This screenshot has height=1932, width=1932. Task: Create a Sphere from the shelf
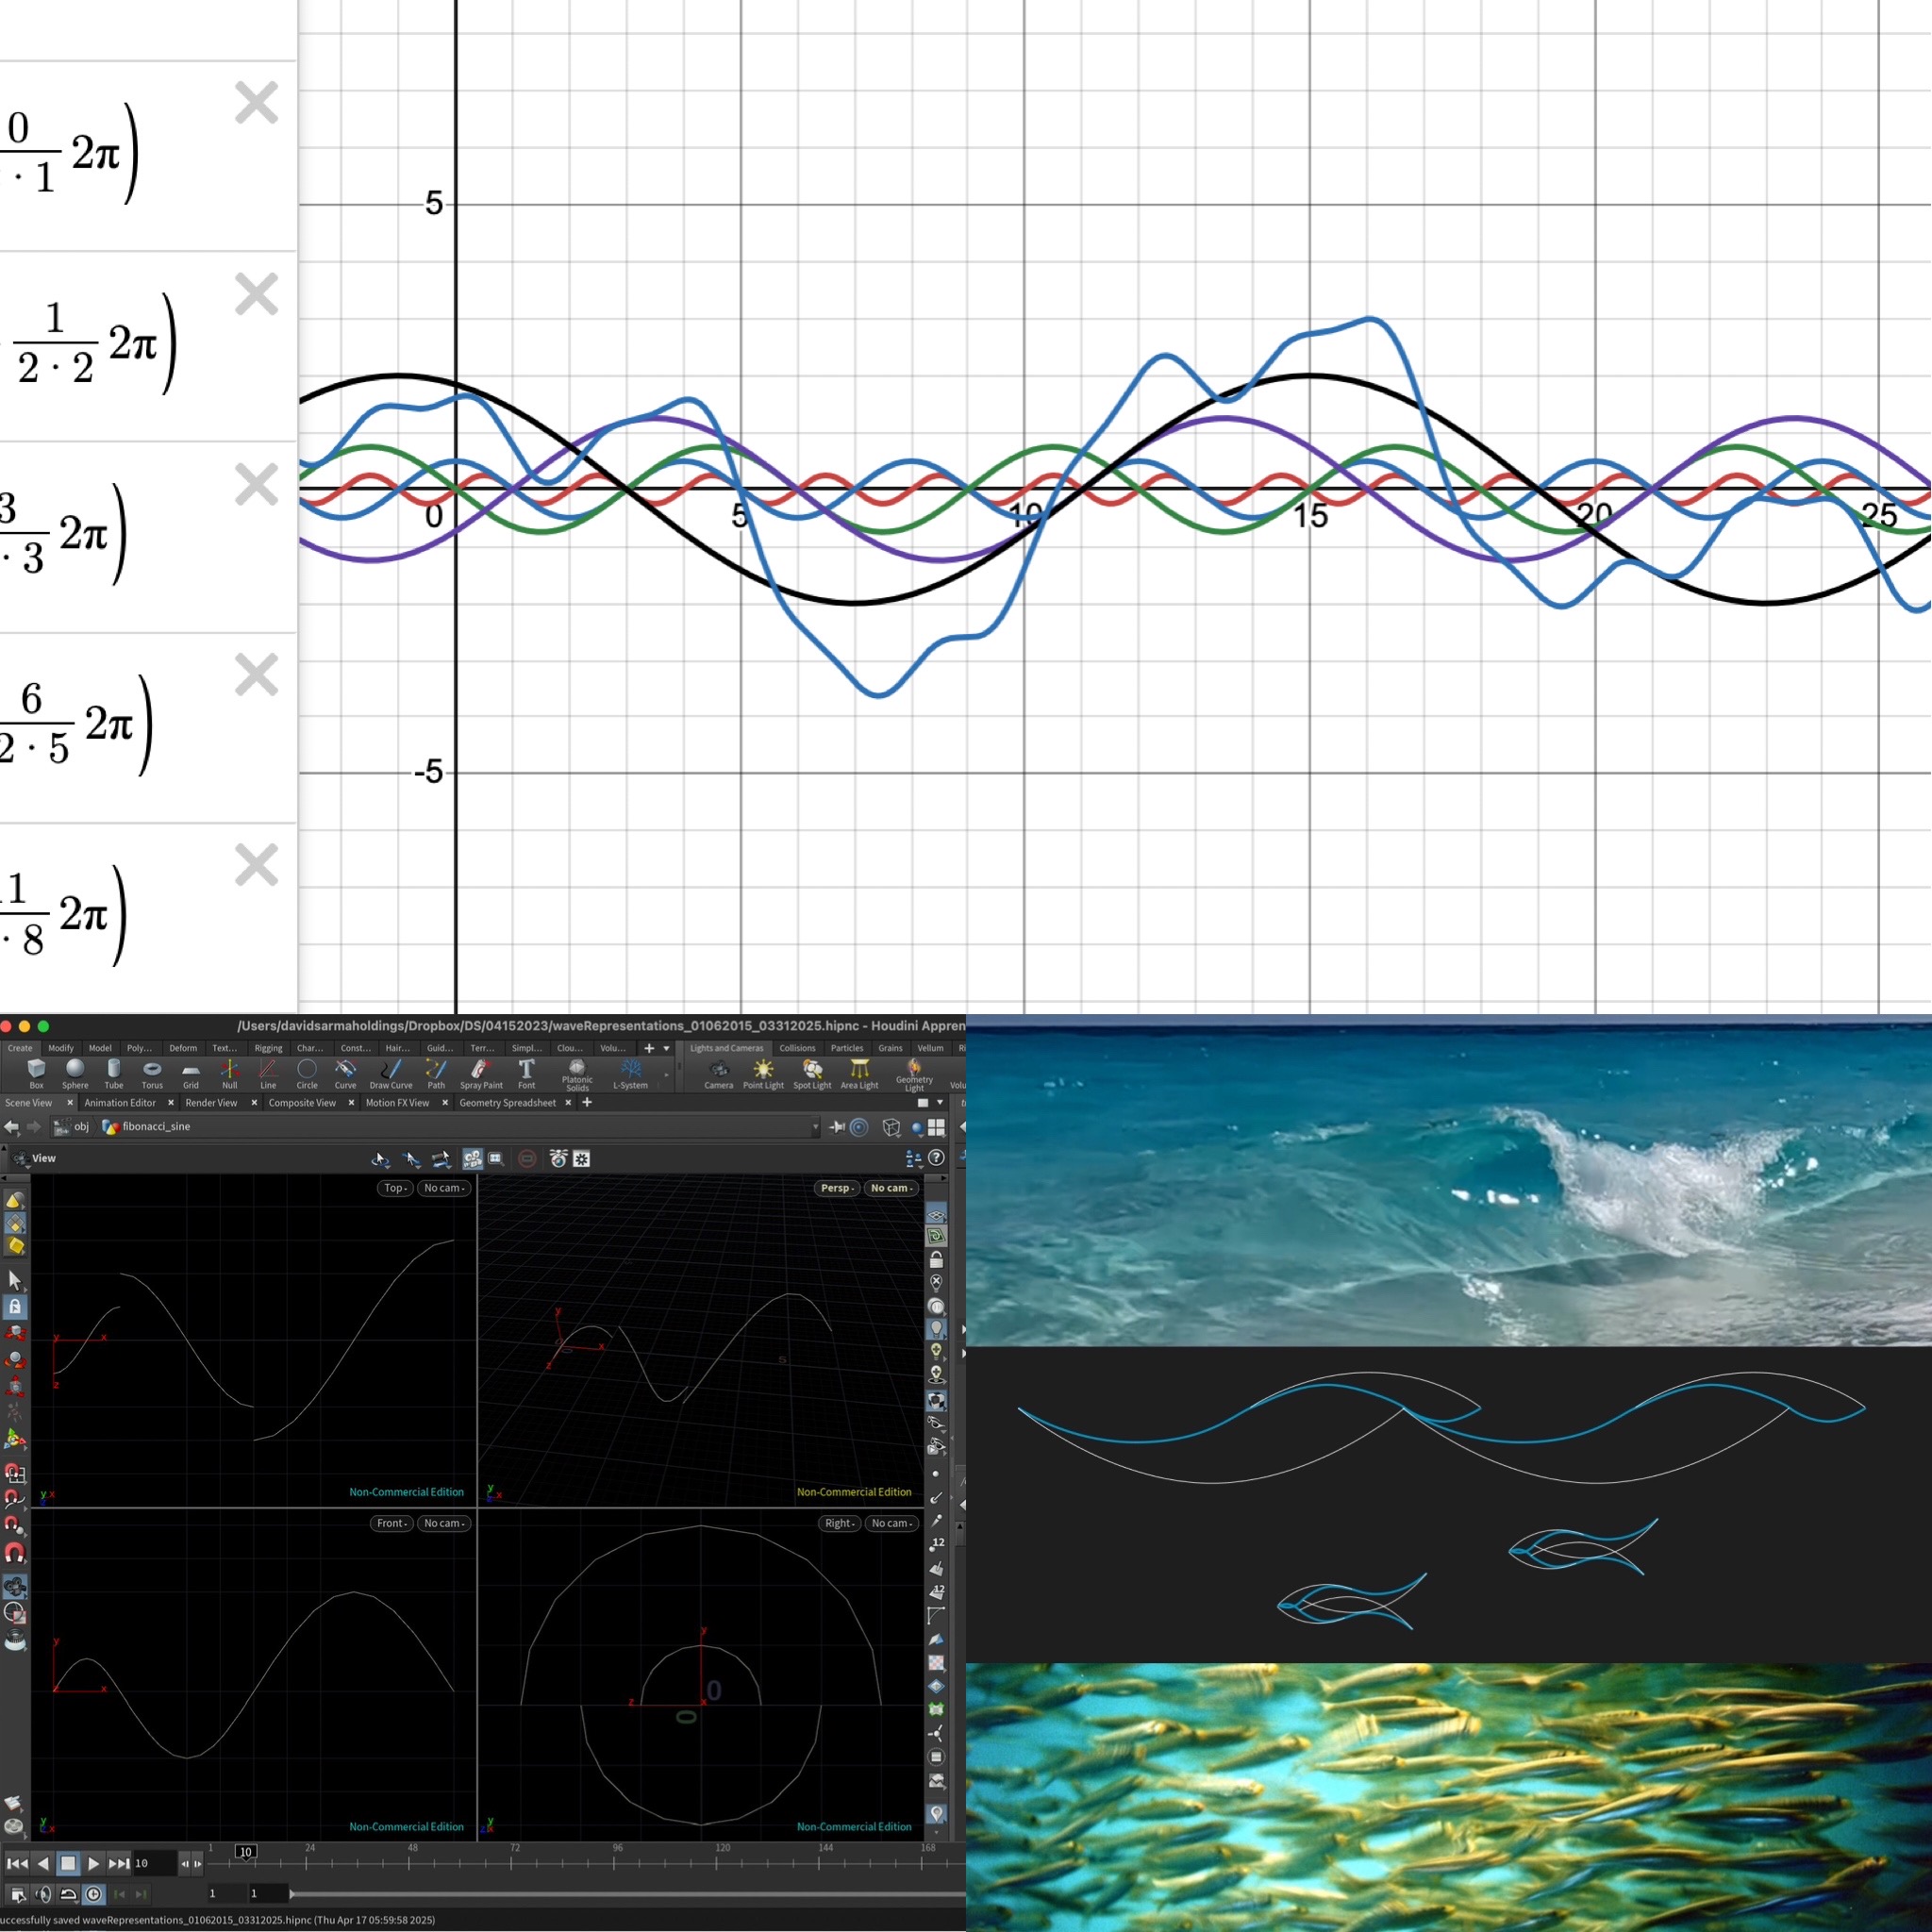(x=75, y=1072)
